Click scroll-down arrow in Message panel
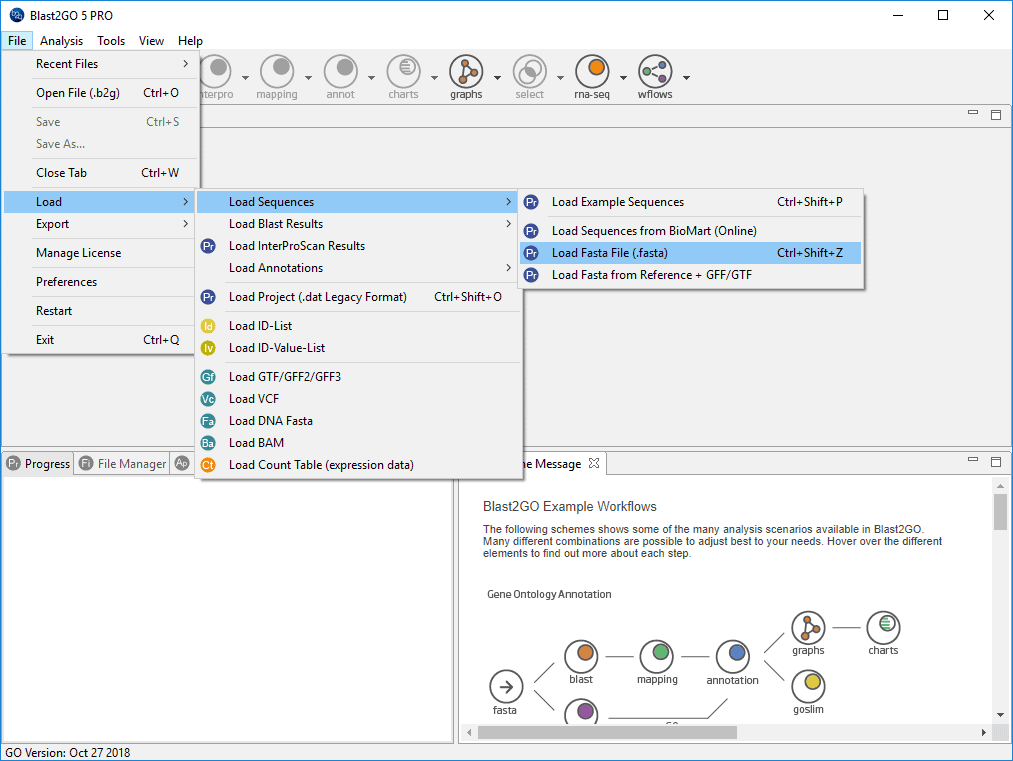1013x761 pixels. (x=1000, y=715)
